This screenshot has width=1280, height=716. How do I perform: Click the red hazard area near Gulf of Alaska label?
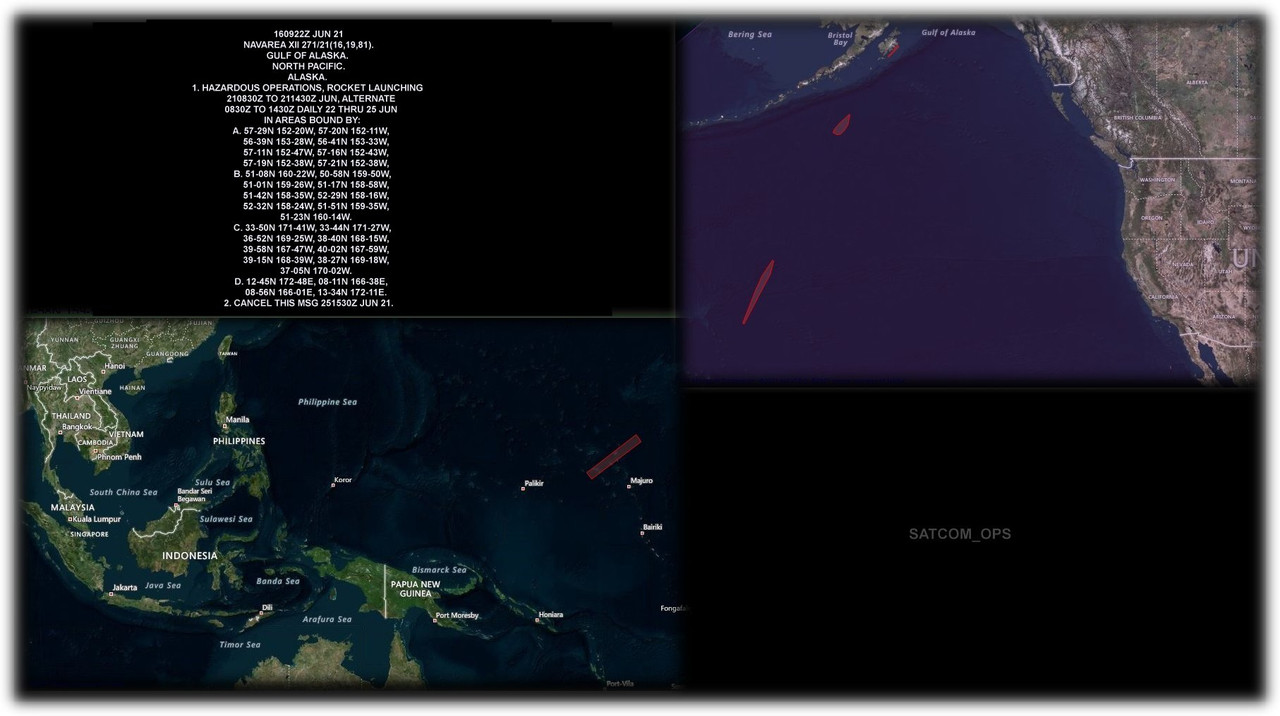tap(892, 48)
